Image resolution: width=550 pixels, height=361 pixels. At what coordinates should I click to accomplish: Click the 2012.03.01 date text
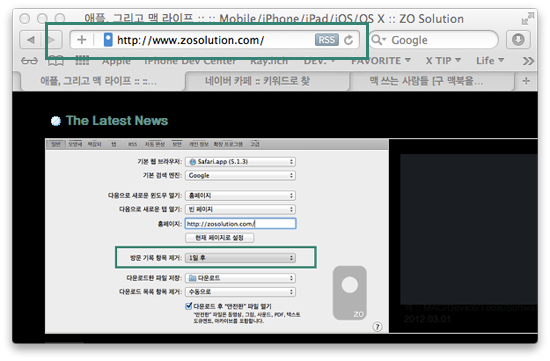pyautogui.click(x=427, y=319)
